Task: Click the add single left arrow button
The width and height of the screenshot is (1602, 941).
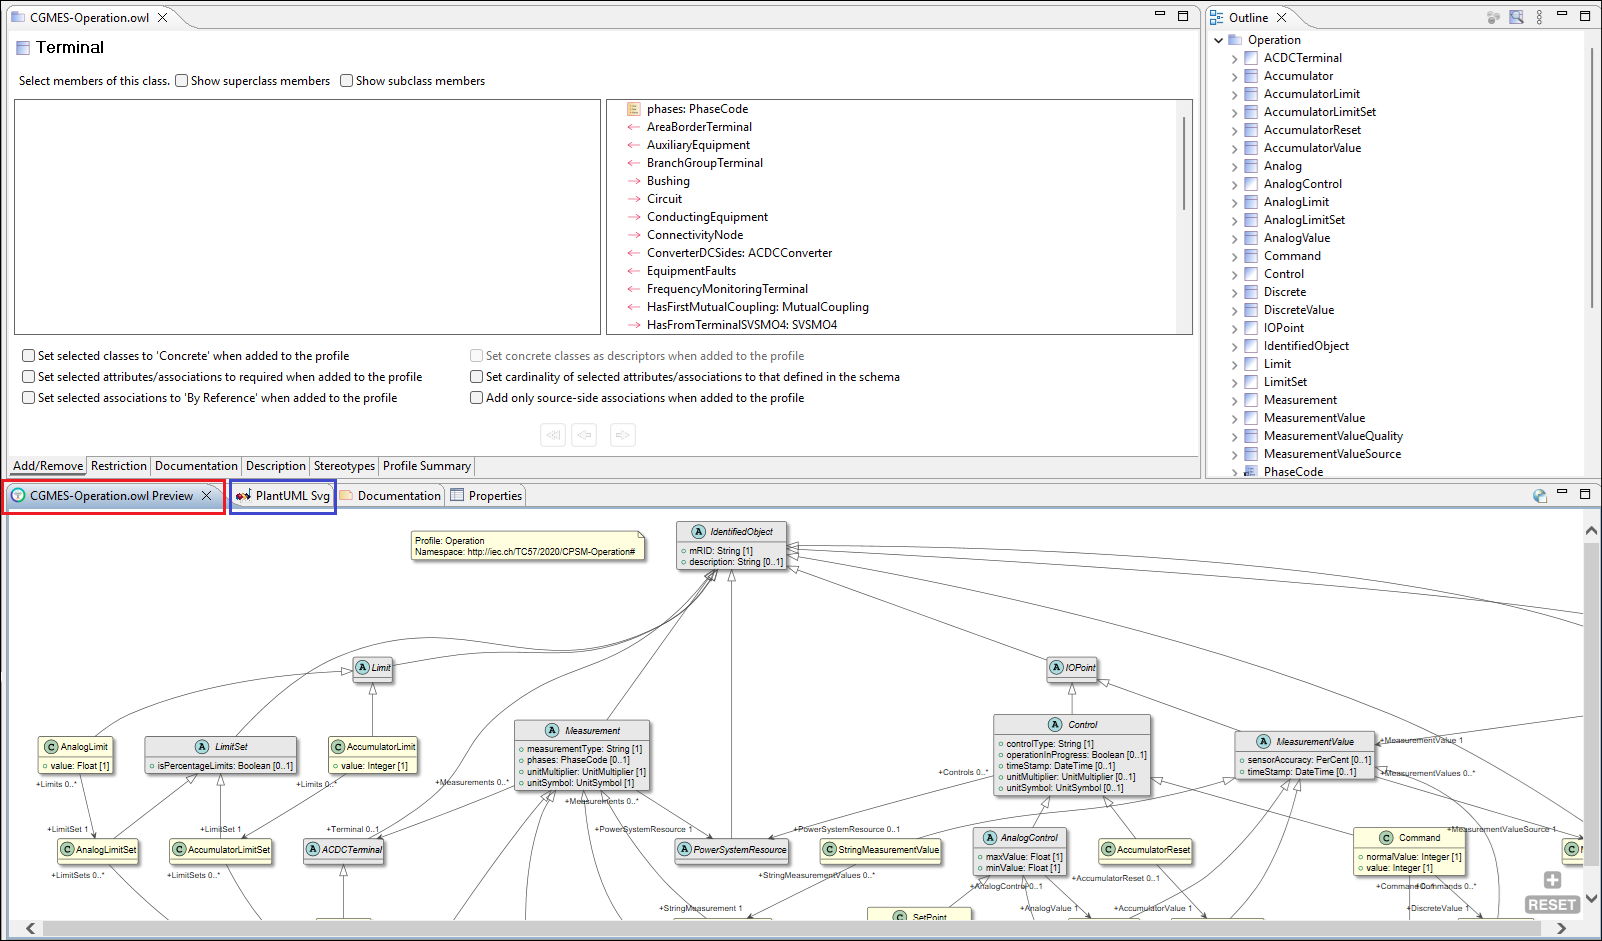Action: (585, 435)
